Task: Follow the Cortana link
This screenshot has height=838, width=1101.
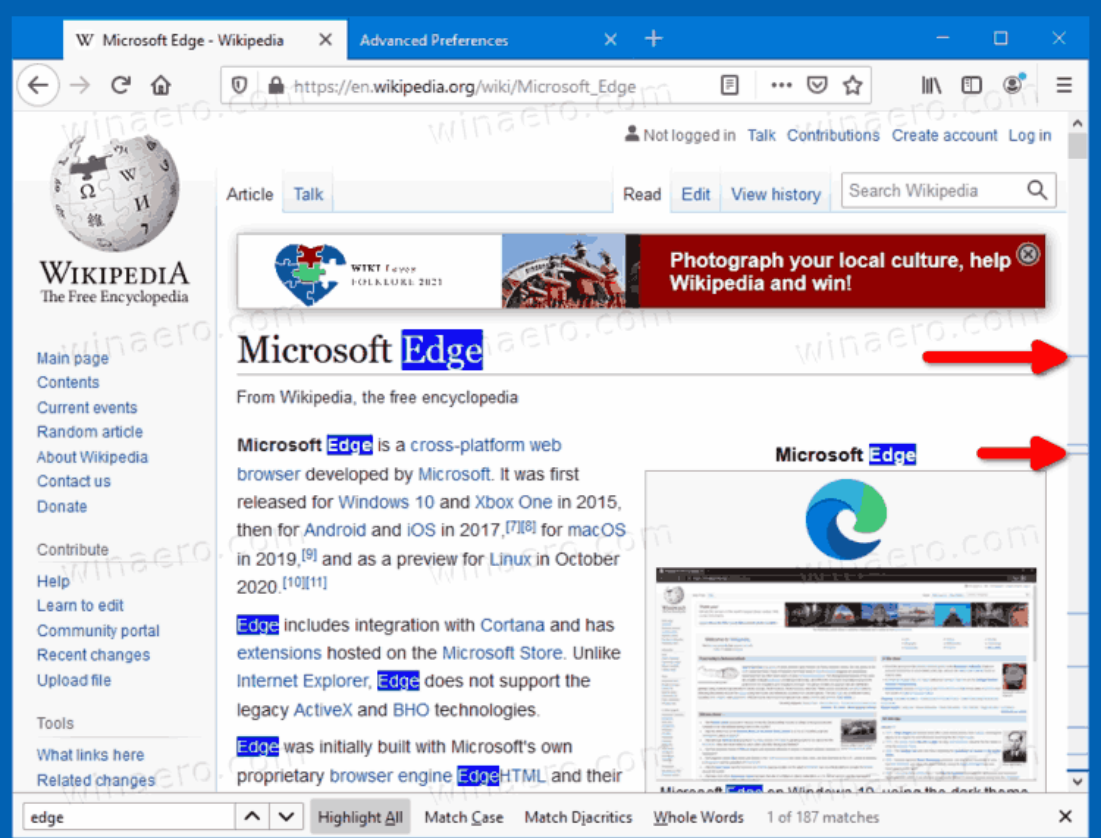Action: pyautogui.click(x=512, y=625)
